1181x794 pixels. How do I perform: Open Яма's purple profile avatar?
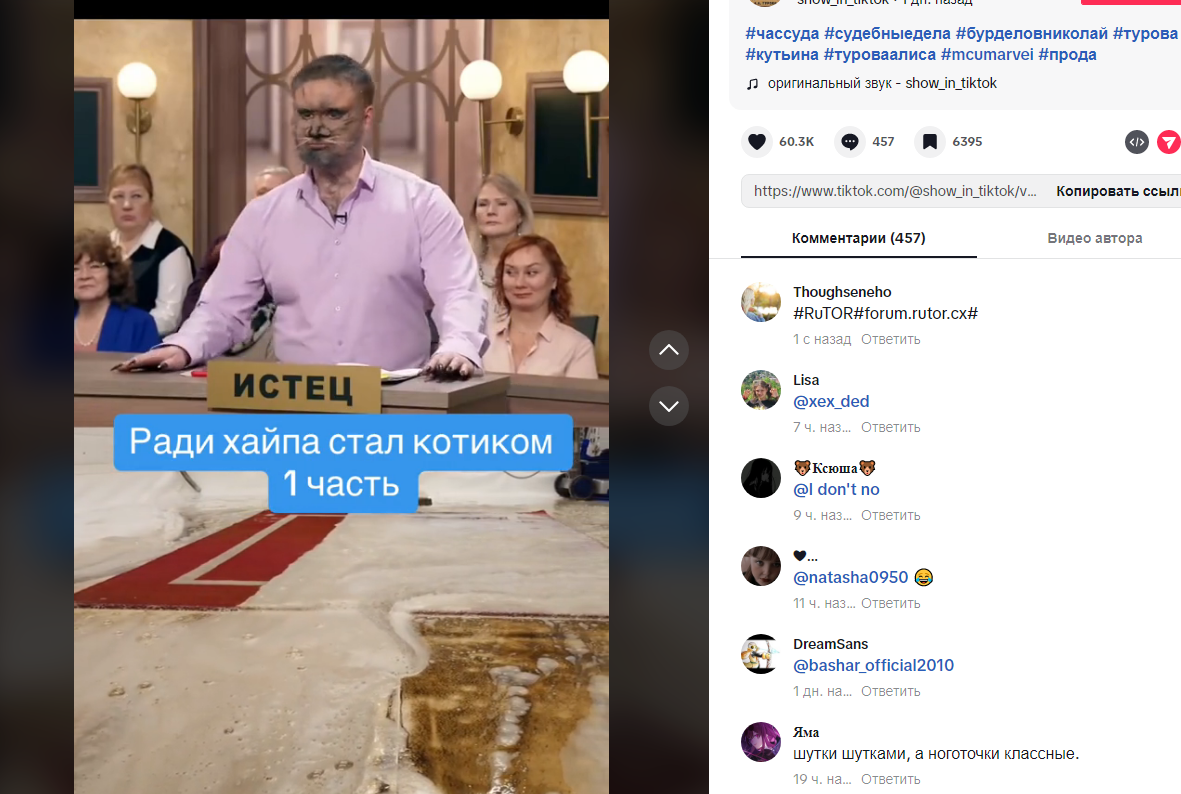(x=761, y=742)
